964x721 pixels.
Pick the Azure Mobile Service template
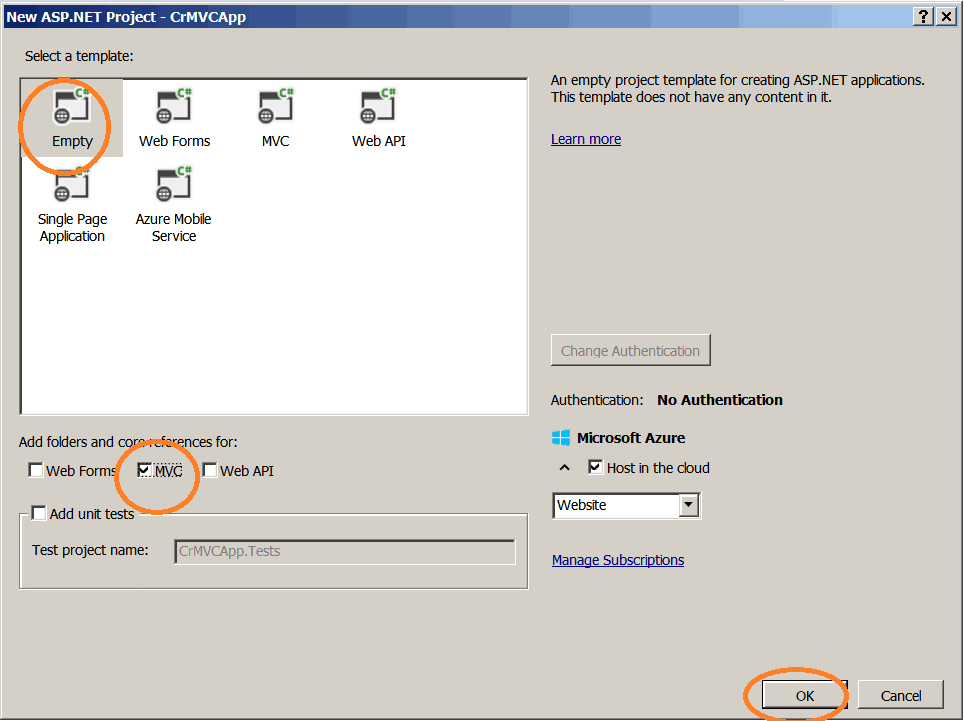[x=174, y=205]
